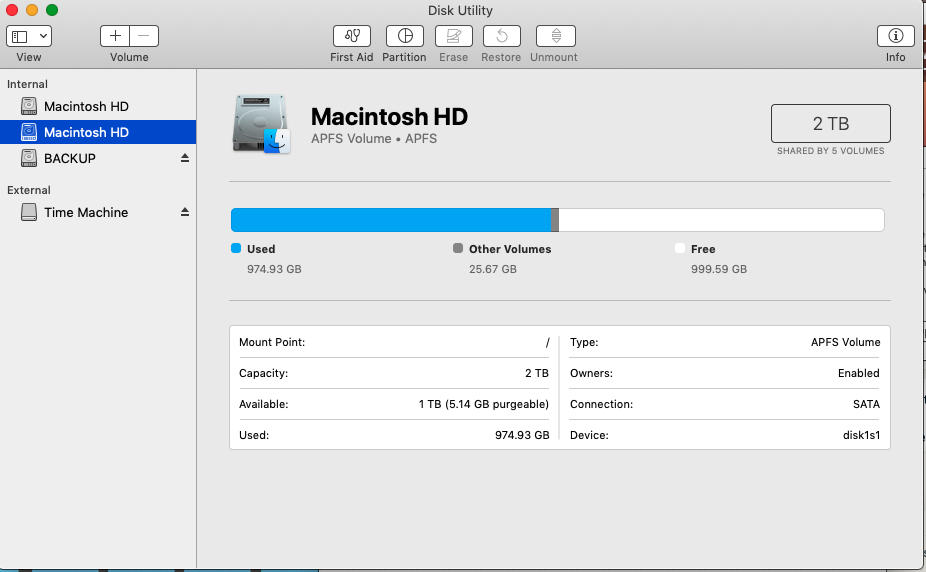Open the Info inspector button

[x=895, y=36]
